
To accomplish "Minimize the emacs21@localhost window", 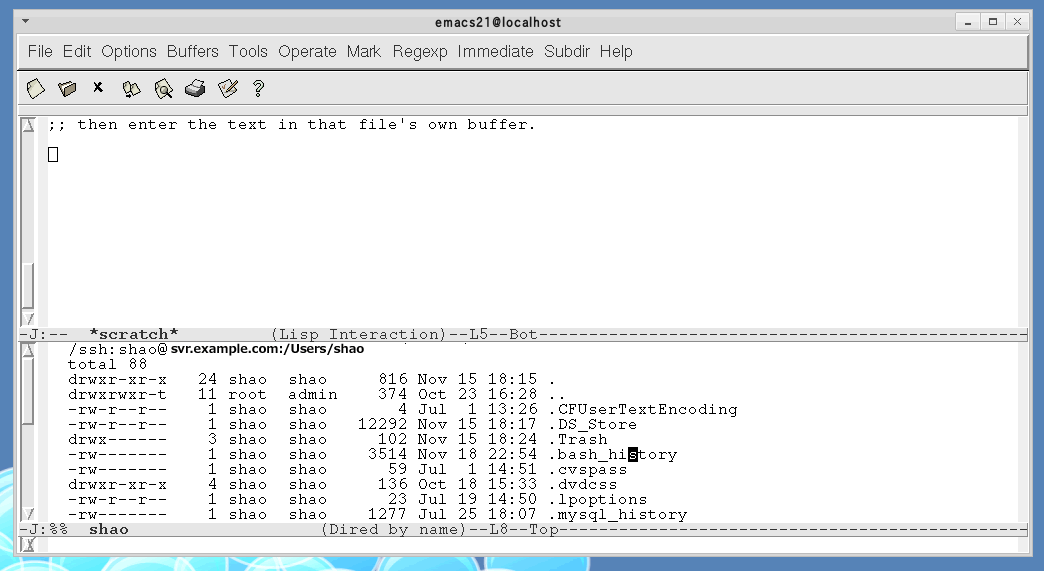I will click(967, 22).
